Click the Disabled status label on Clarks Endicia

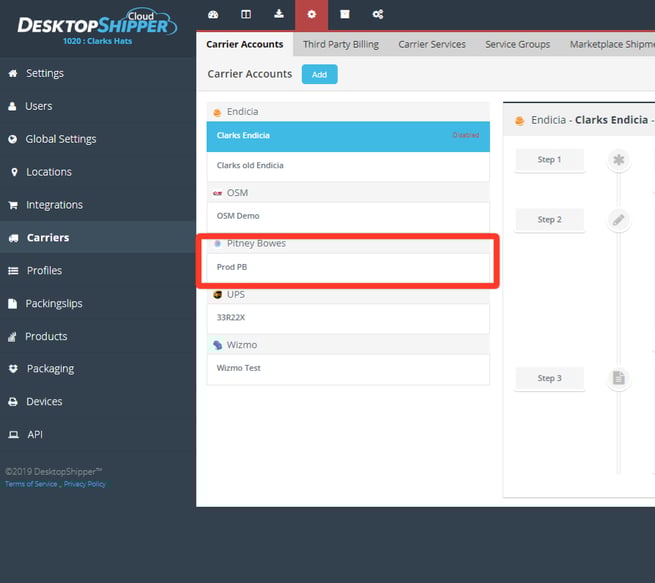pos(466,135)
